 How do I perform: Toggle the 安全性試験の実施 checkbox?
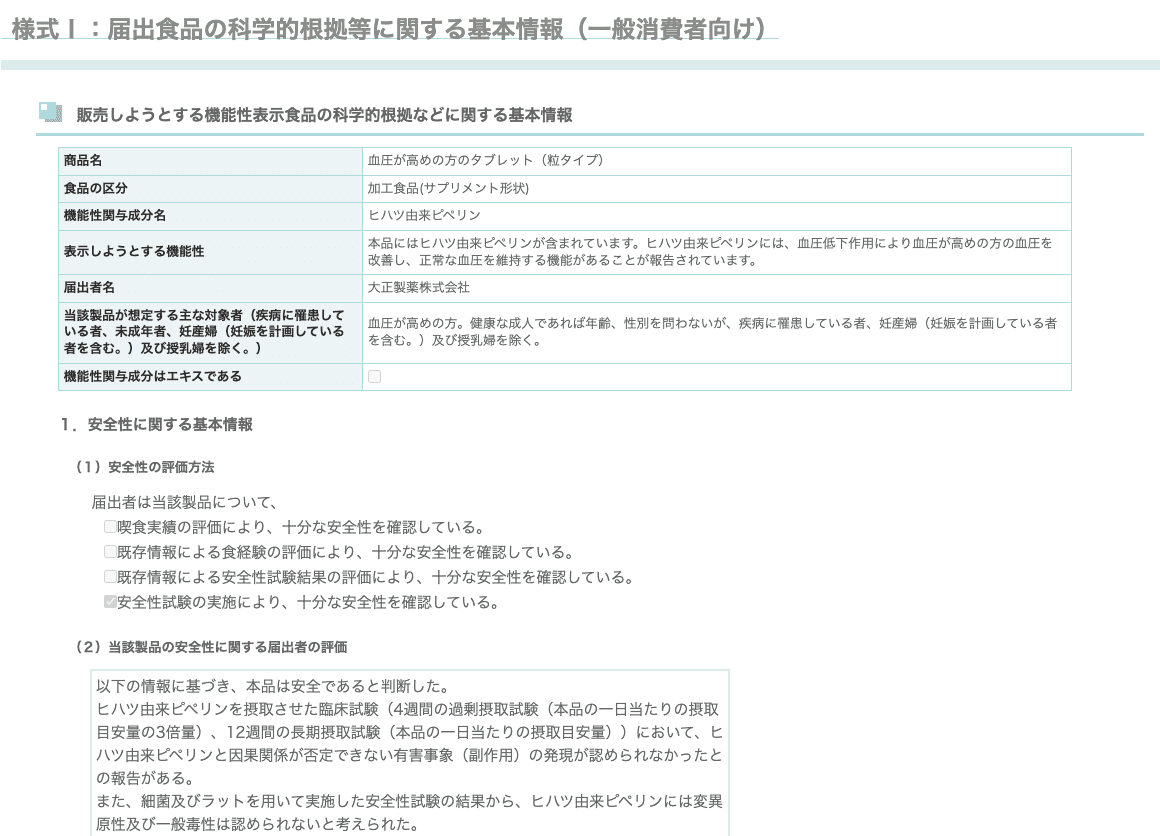[110, 602]
